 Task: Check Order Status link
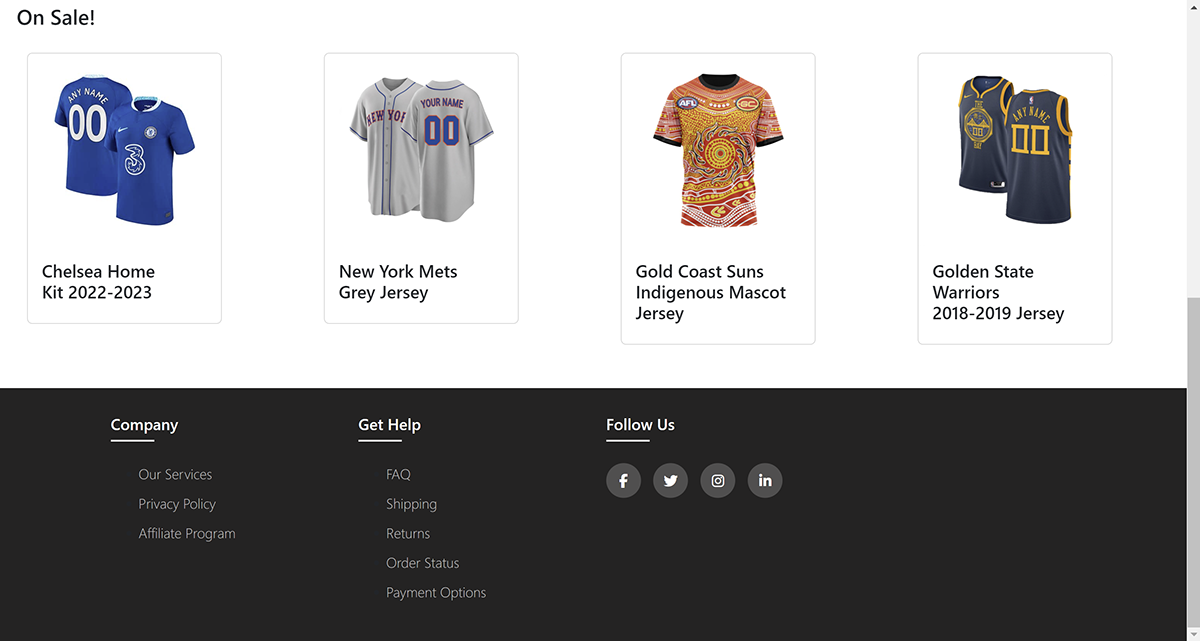pyautogui.click(x=422, y=563)
